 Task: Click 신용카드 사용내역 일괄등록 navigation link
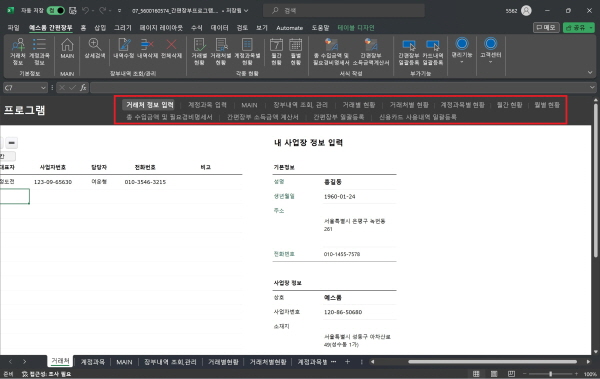tap(417, 117)
